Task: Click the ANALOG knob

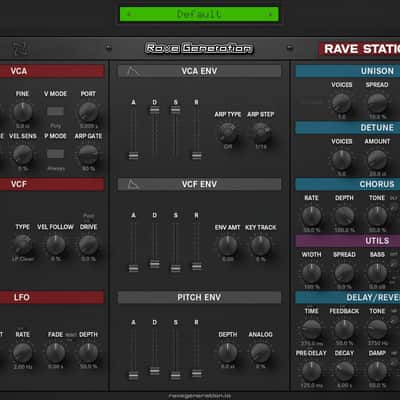Action: click(261, 353)
